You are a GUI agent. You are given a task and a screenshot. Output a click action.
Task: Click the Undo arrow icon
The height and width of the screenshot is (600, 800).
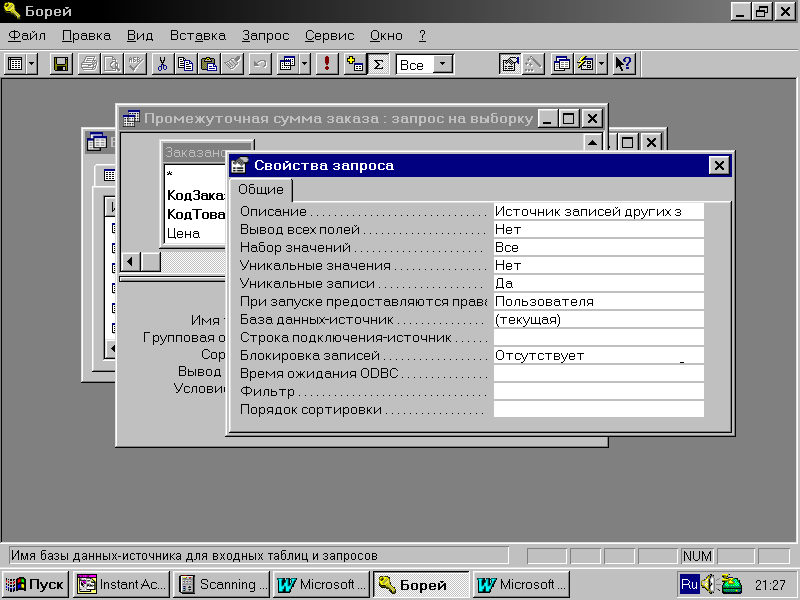pyautogui.click(x=260, y=64)
